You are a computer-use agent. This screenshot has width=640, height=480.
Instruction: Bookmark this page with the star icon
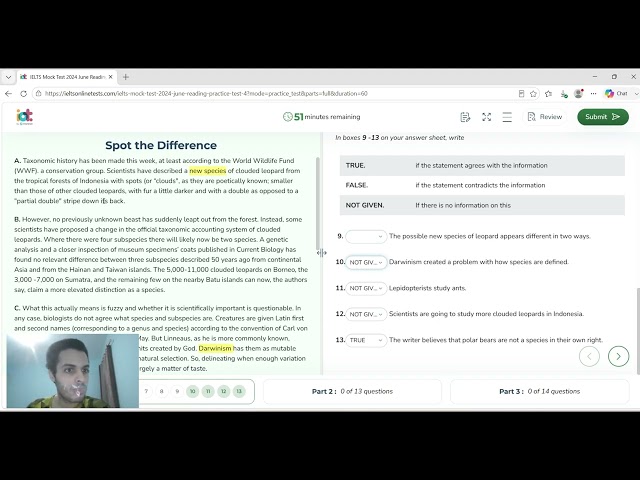click(533, 93)
